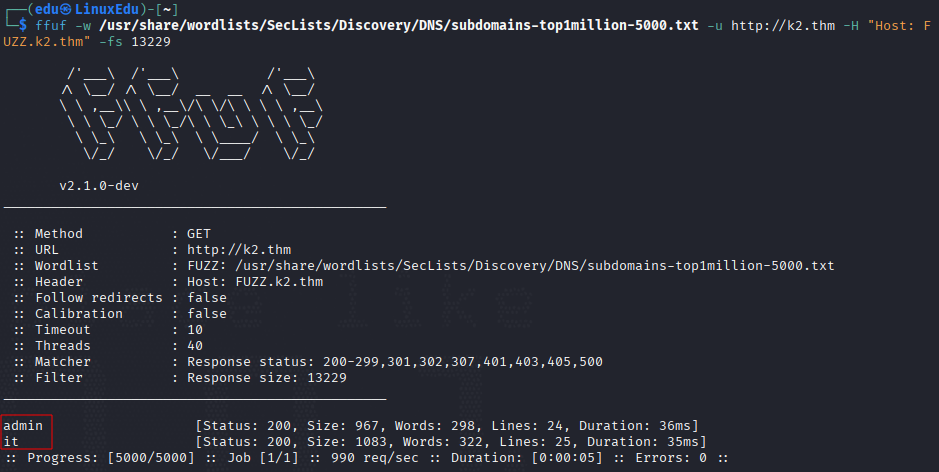Click the ffuf ASCII art logo

tap(192, 114)
